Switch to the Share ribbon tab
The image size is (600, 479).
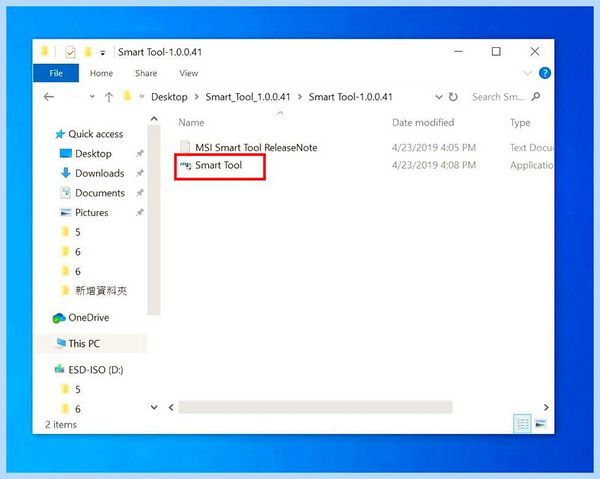coord(146,73)
